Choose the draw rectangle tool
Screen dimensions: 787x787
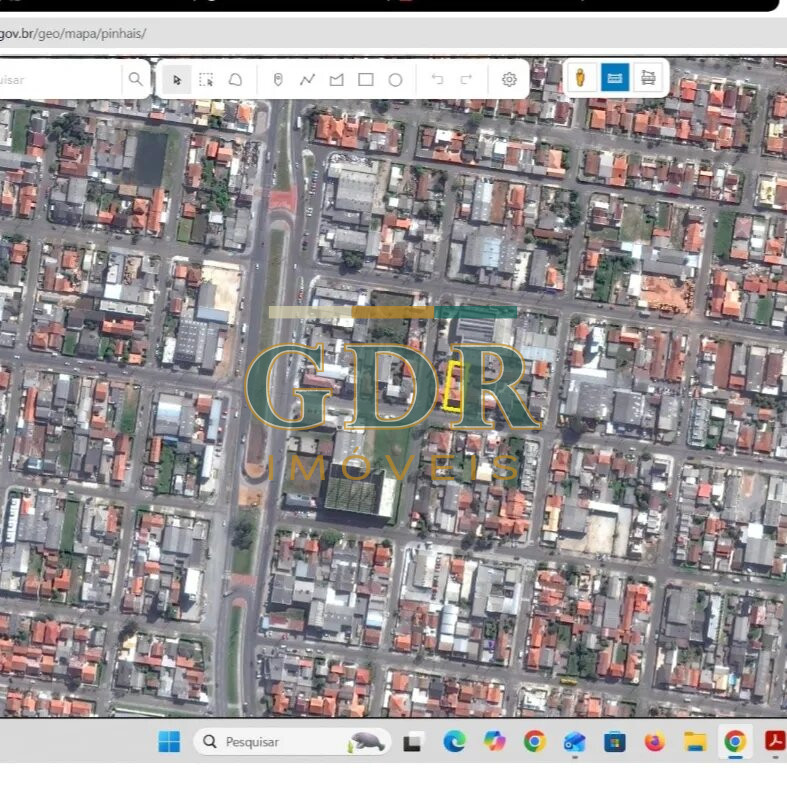click(x=366, y=79)
